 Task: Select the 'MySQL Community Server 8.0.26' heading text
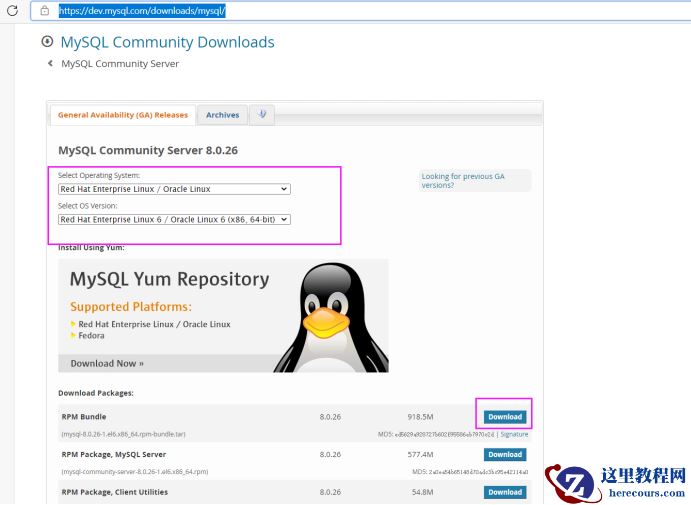click(148, 150)
